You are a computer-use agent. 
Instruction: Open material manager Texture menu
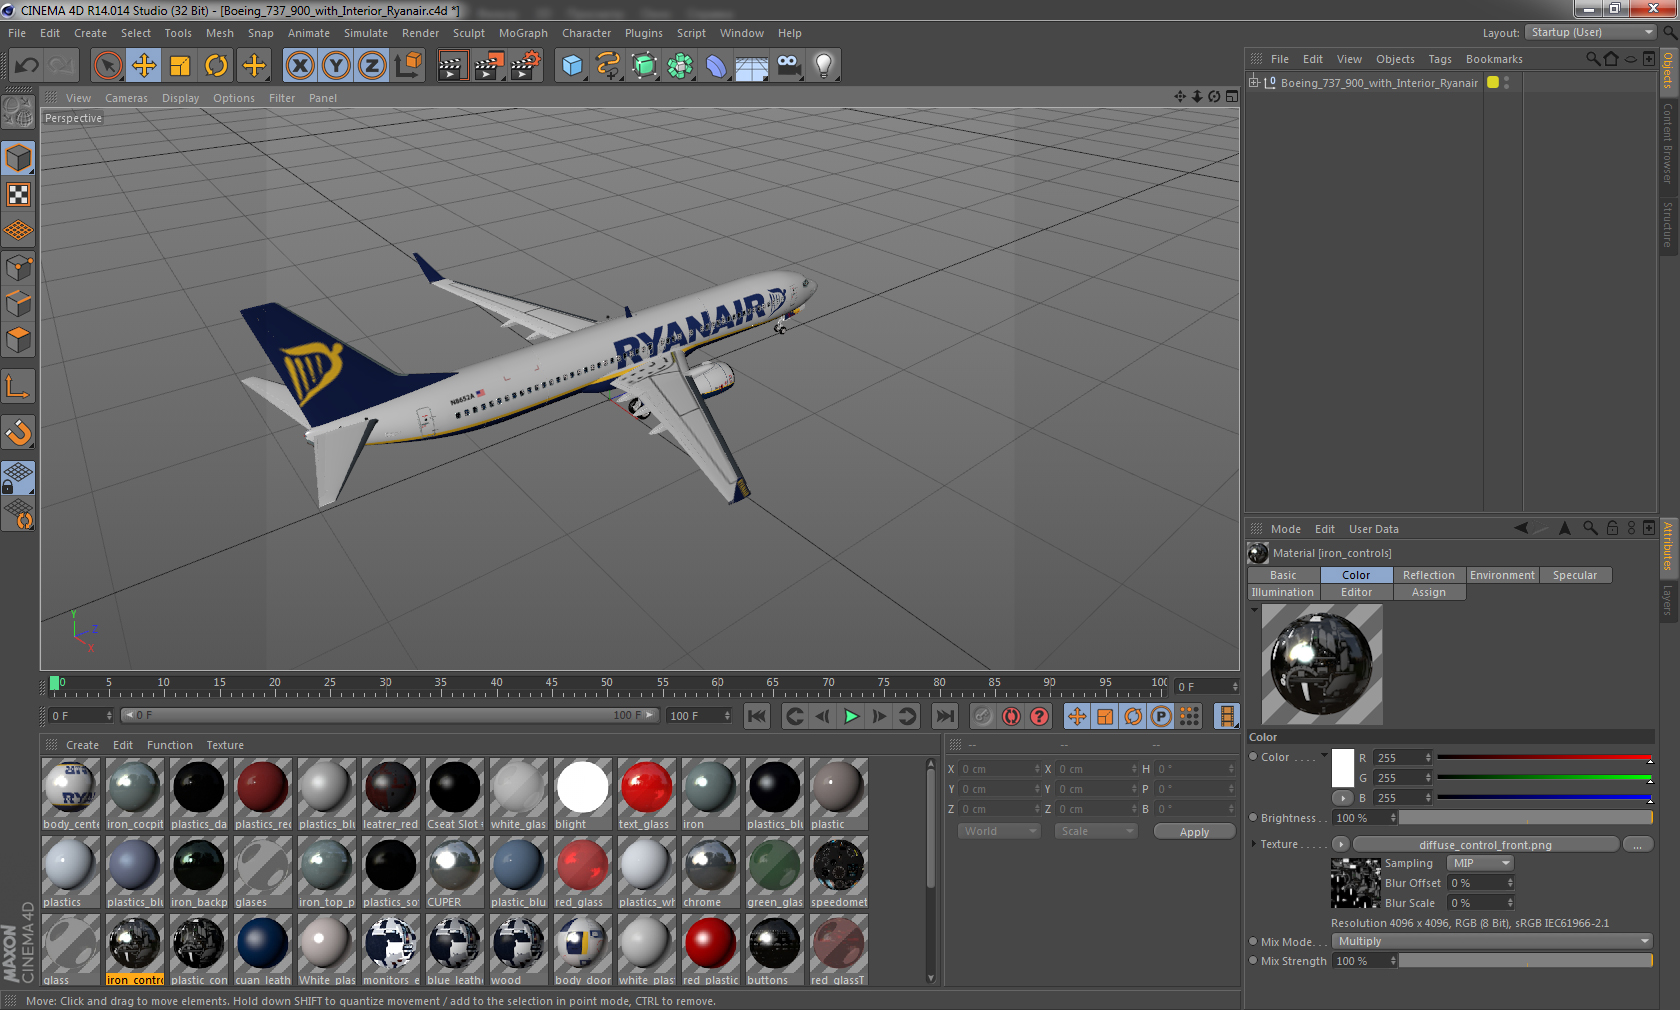[x=225, y=745]
